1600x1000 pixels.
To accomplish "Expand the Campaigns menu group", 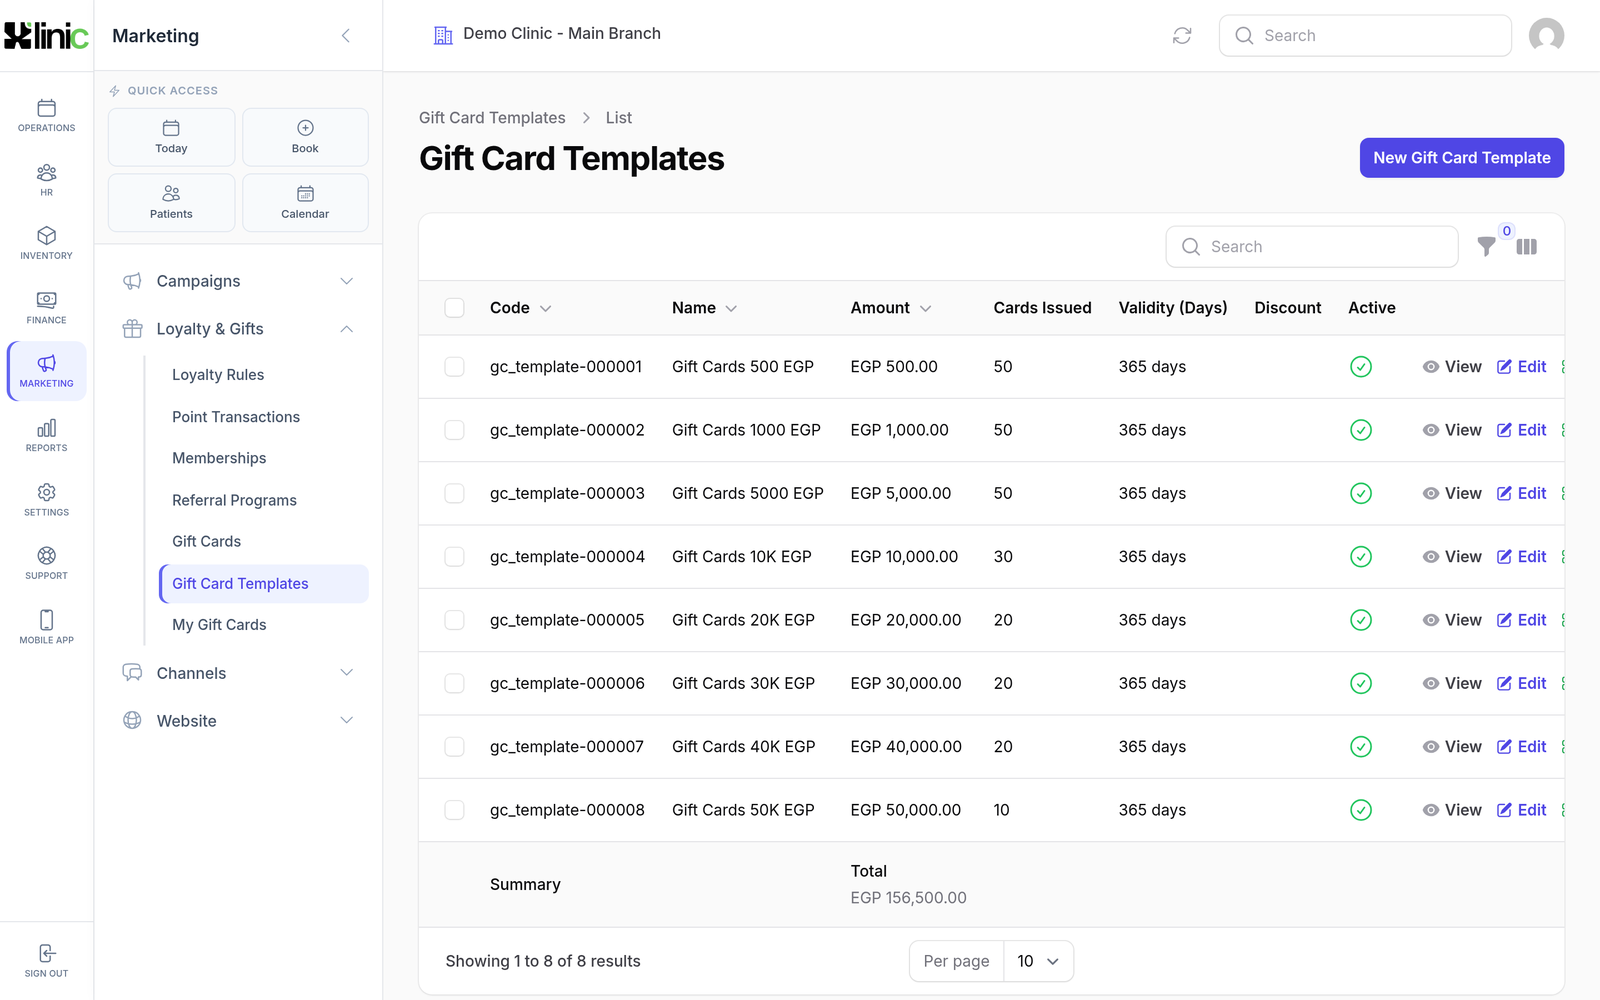I will click(238, 281).
